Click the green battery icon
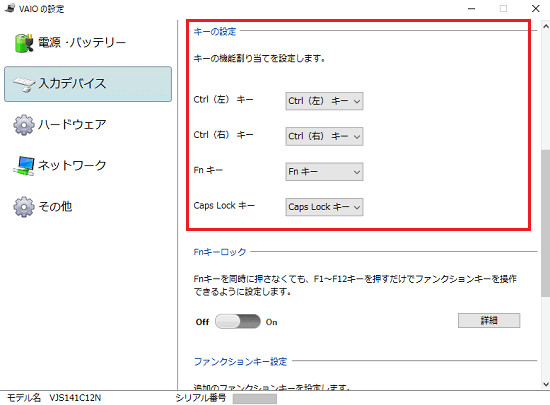This screenshot has width=550, height=405. (24, 43)
